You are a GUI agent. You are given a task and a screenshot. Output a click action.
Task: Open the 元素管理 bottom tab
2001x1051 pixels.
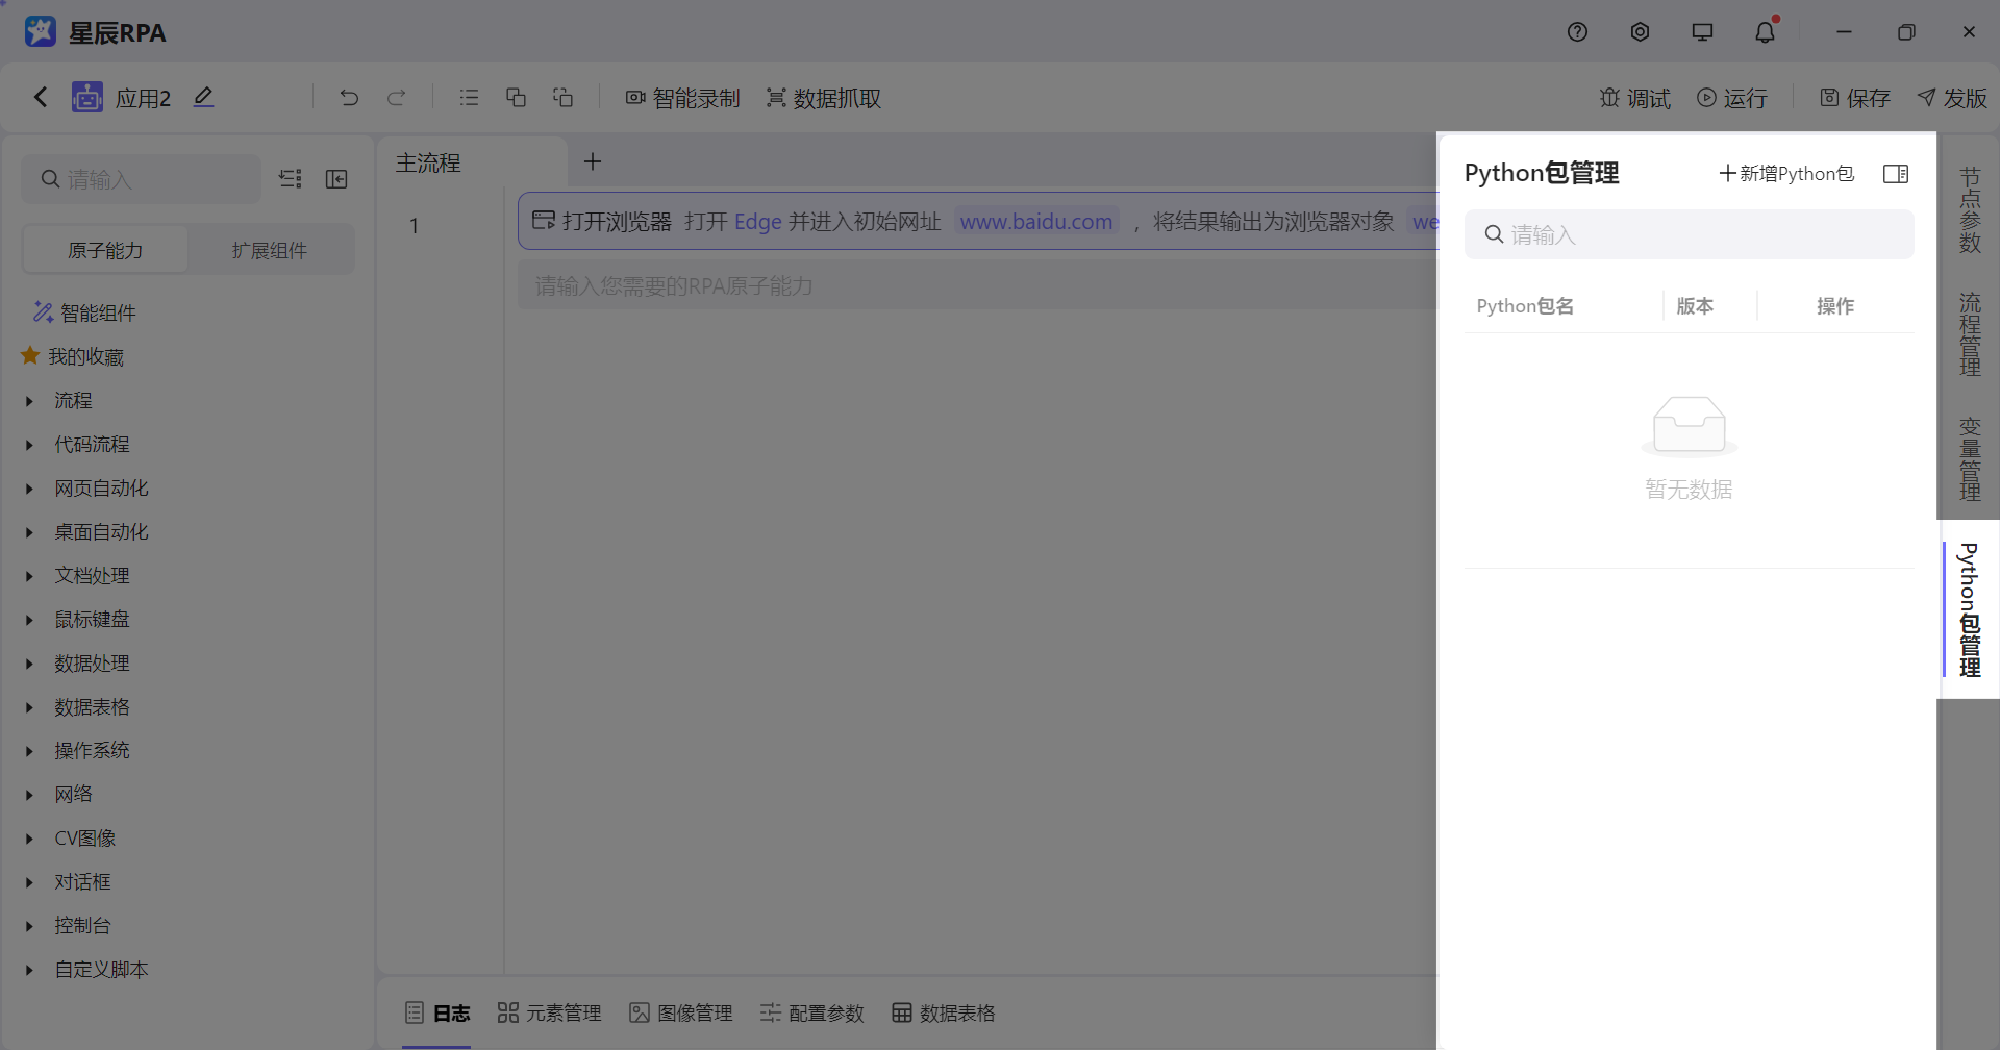pos(549,1013)
